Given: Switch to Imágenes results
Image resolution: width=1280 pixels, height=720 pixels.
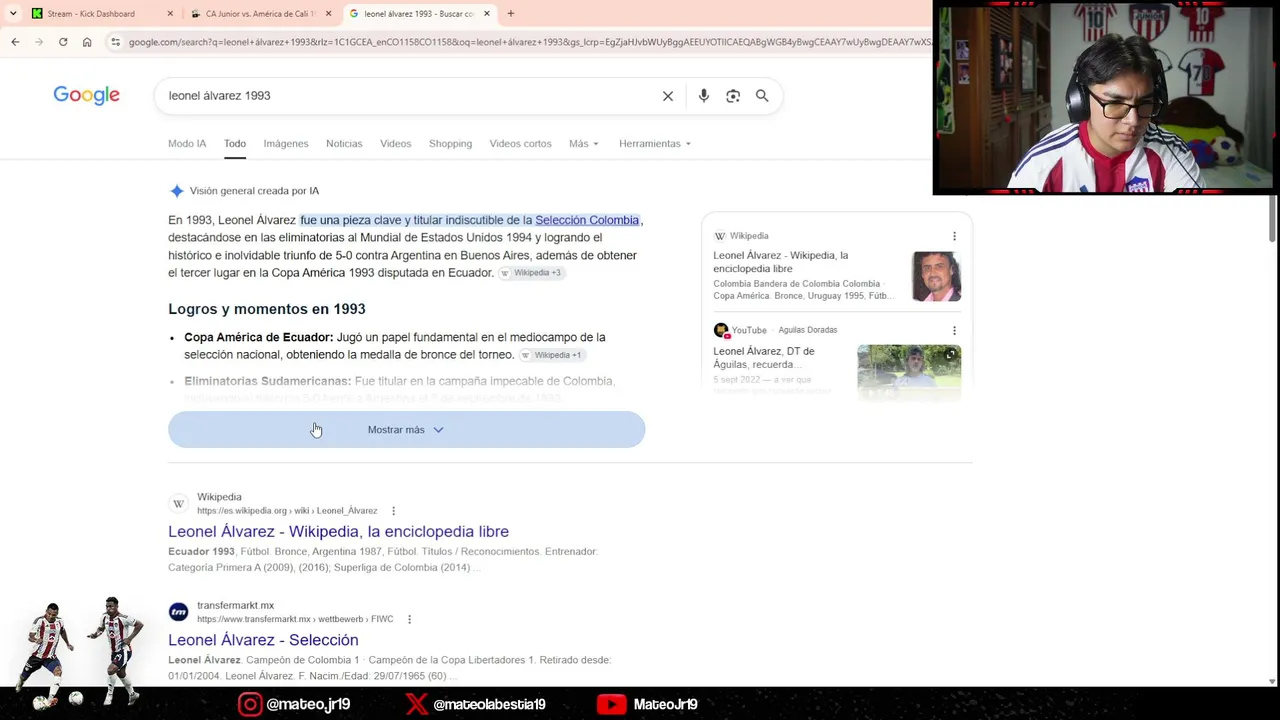Looking at the screenshot, I should [286, 144].
